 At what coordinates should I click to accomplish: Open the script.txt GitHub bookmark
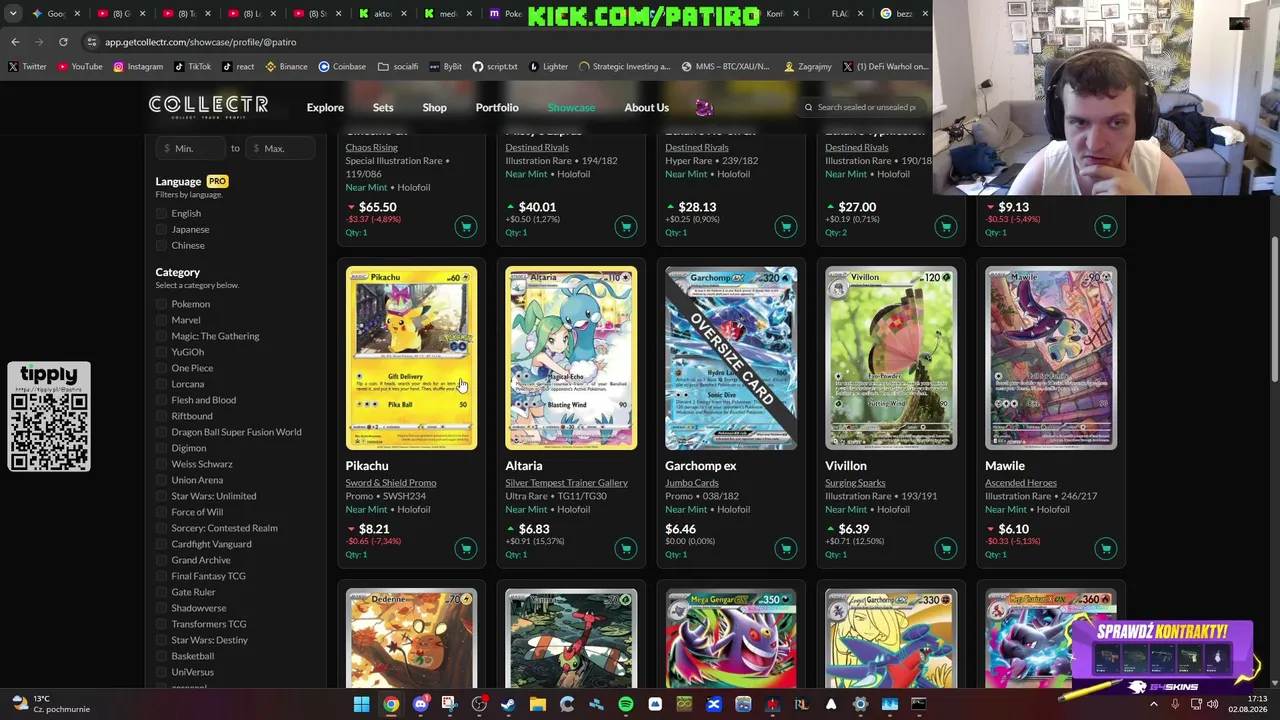click(x=495, y=66)
